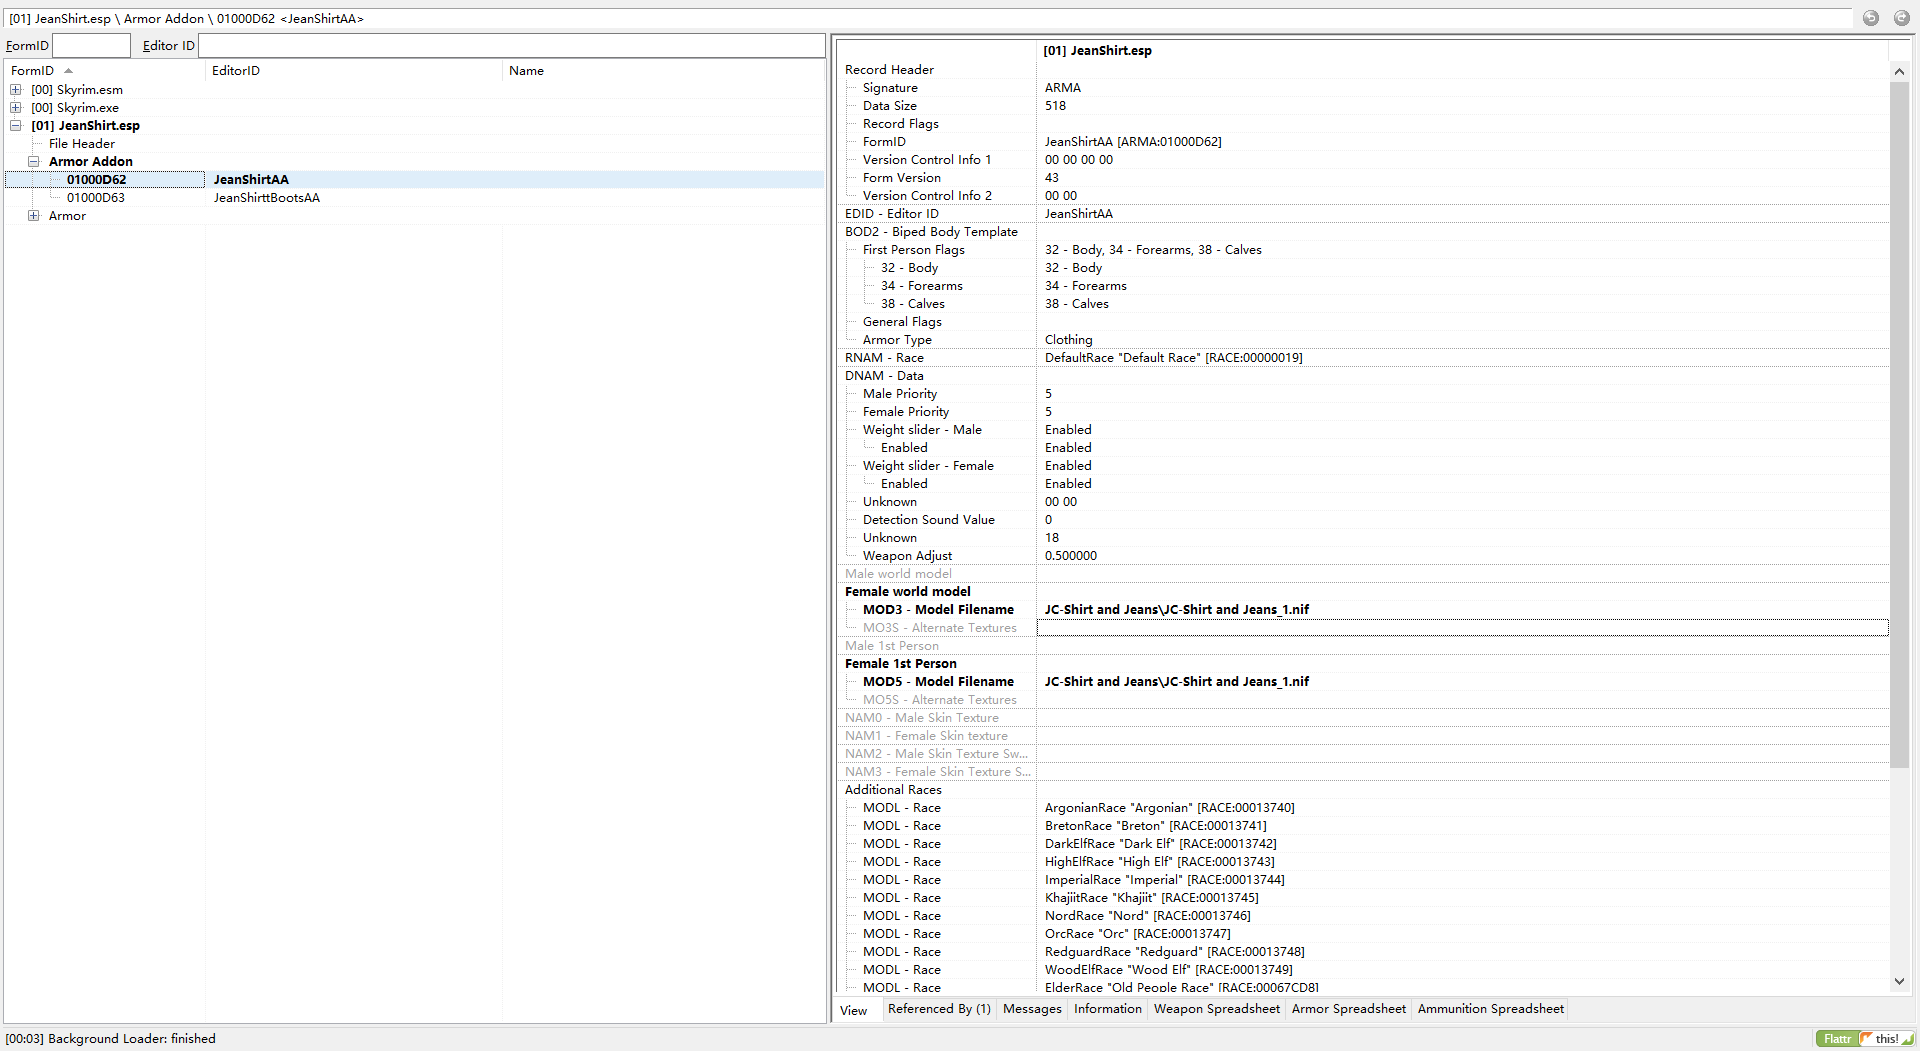Viewport: 1920px width, 1051px height.
Task: Select the NordRace race entry
Action: pos(1148,916)
